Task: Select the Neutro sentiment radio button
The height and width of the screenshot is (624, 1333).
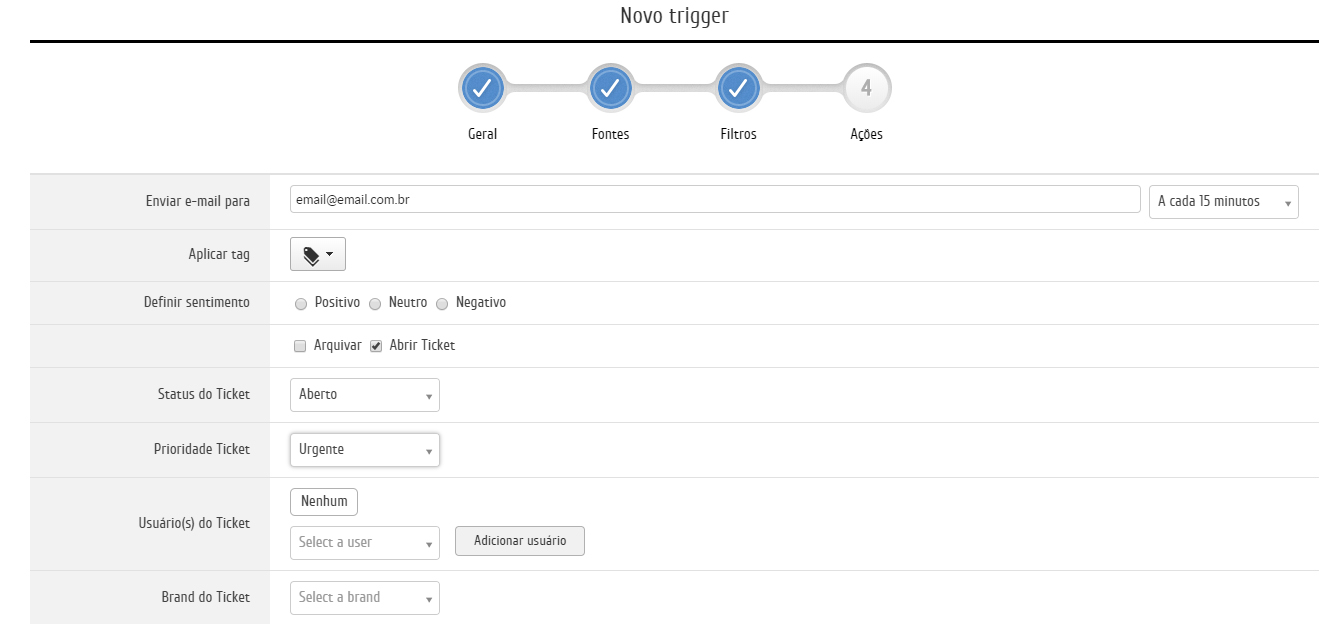Action: (375, 303)
